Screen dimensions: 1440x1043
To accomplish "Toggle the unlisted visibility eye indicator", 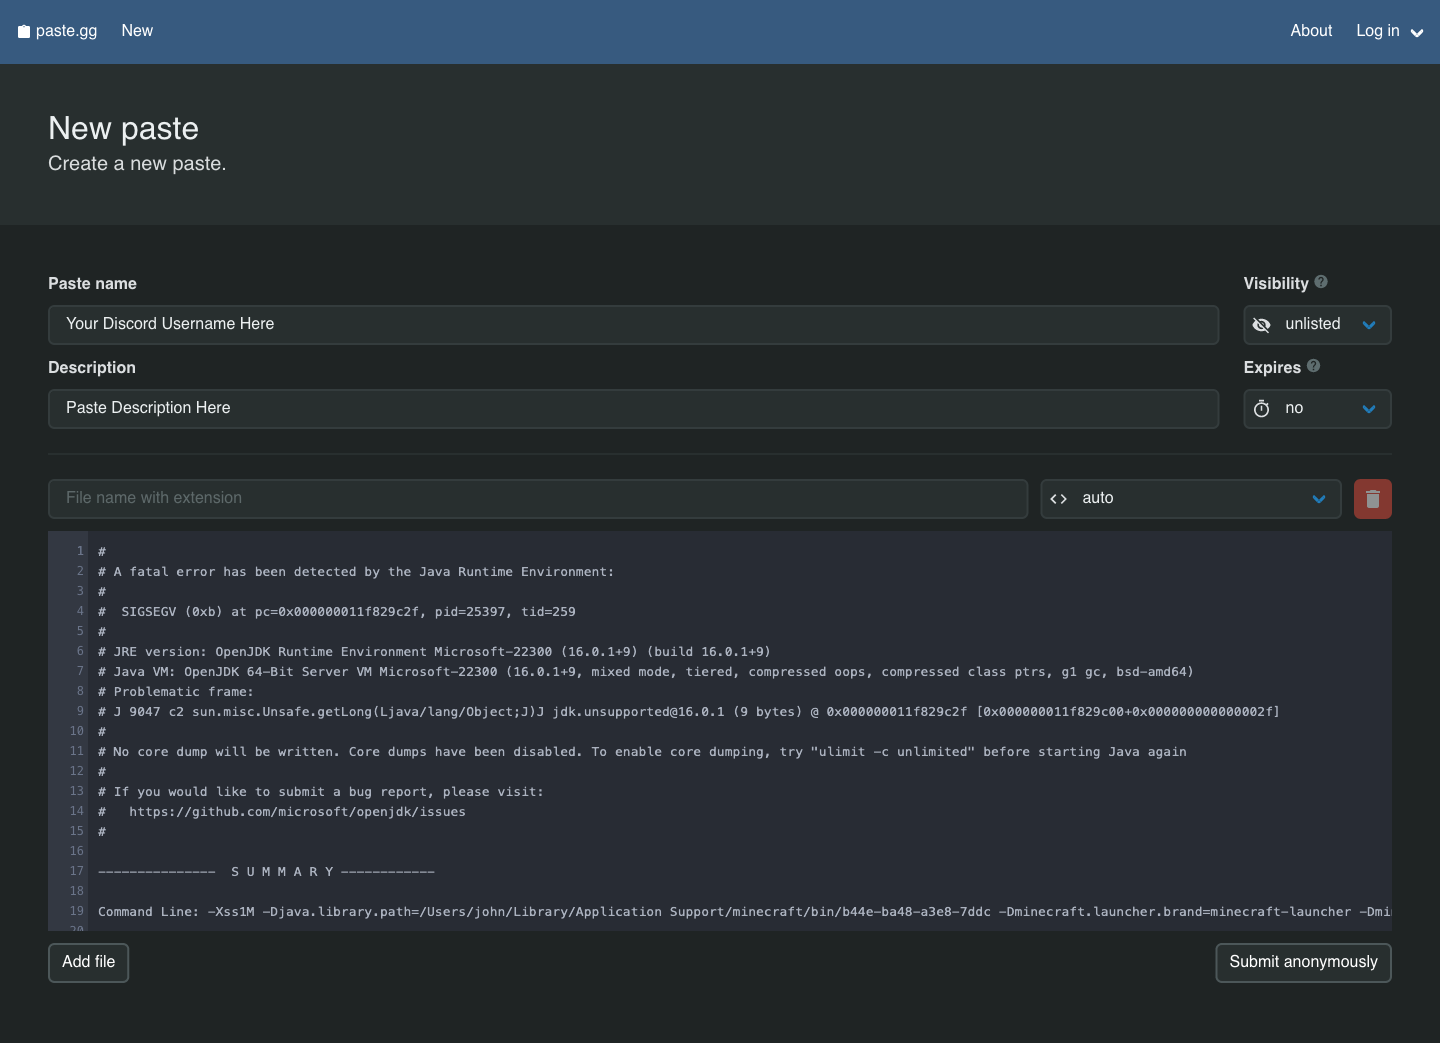I will click(x=1261, y=325).
